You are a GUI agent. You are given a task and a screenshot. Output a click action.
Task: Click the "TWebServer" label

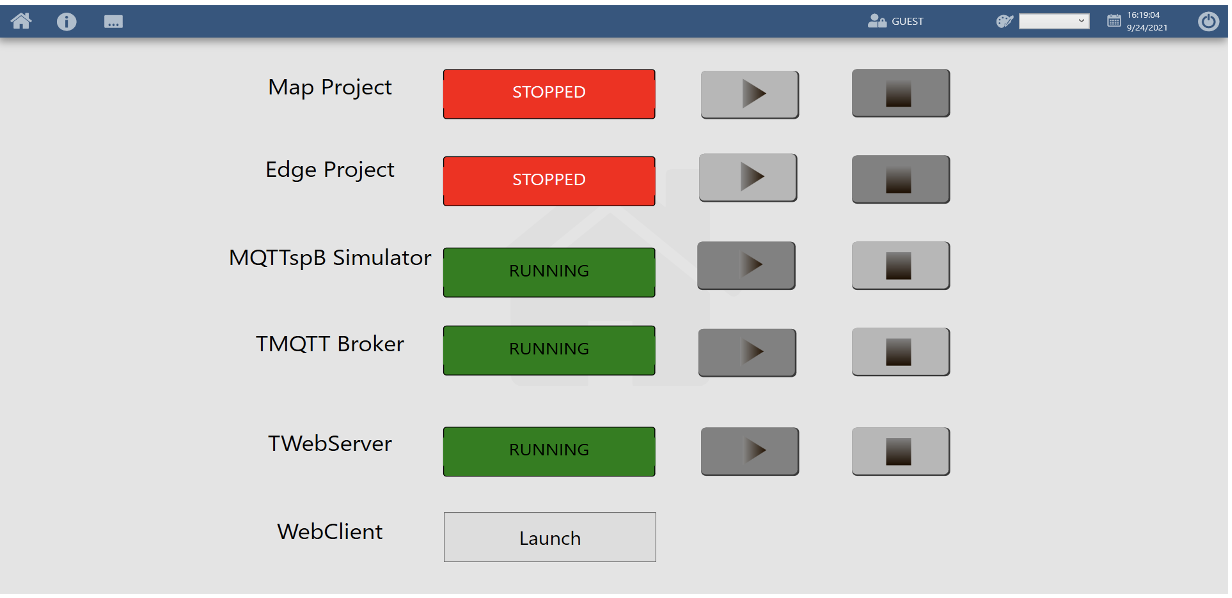coord(330,444)
